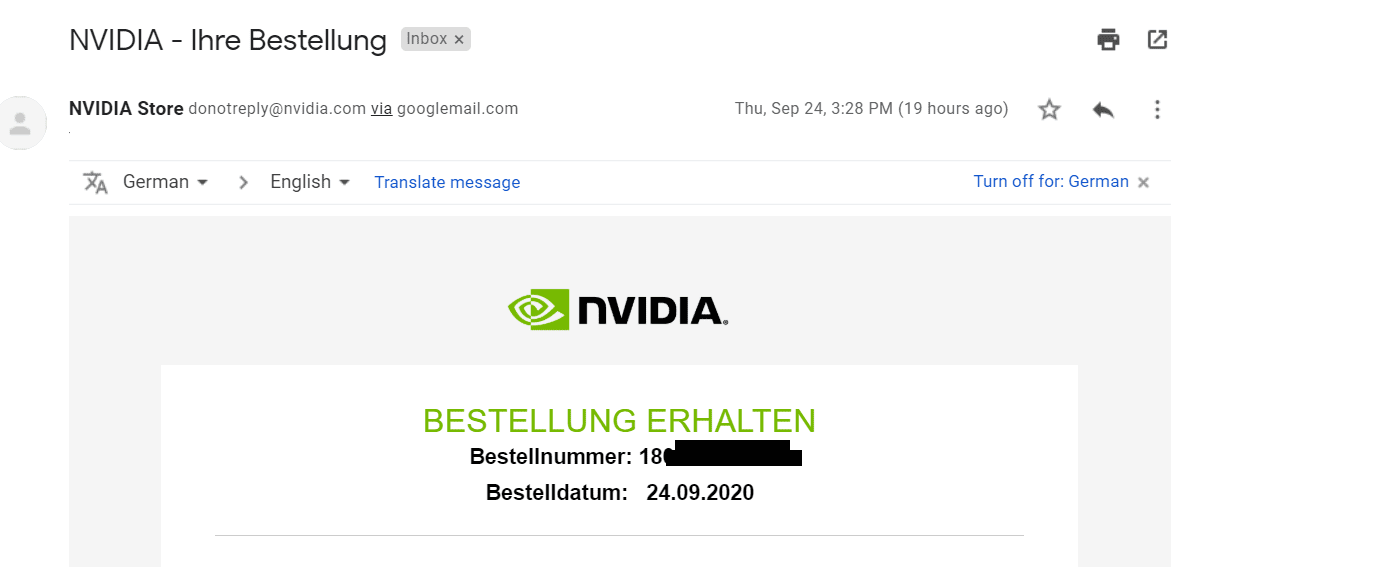This screenshot has width=1390, height=567.
Task: Star this email from NVIDIA Store
Action: pyautogui.click(x=1049, y=109)
